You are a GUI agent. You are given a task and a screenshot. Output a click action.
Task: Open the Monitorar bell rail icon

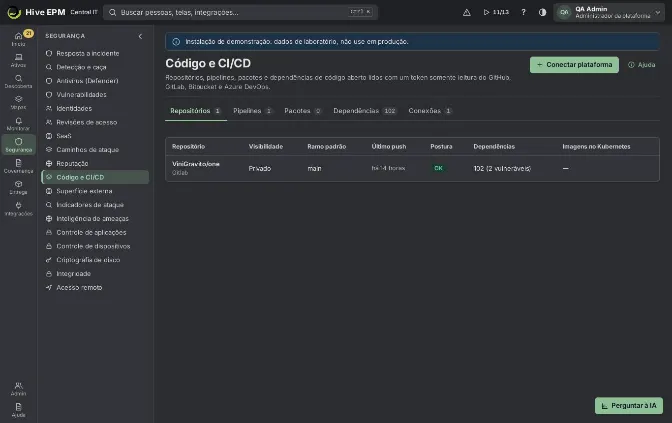18,124
